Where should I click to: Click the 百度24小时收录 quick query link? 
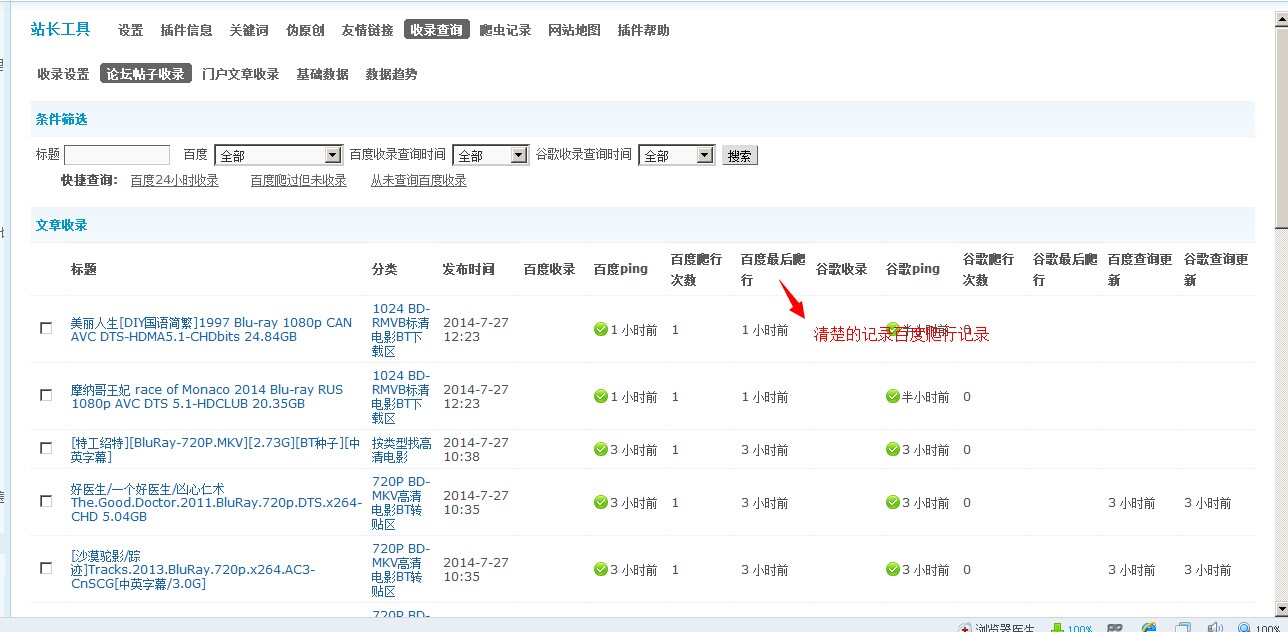175,181
